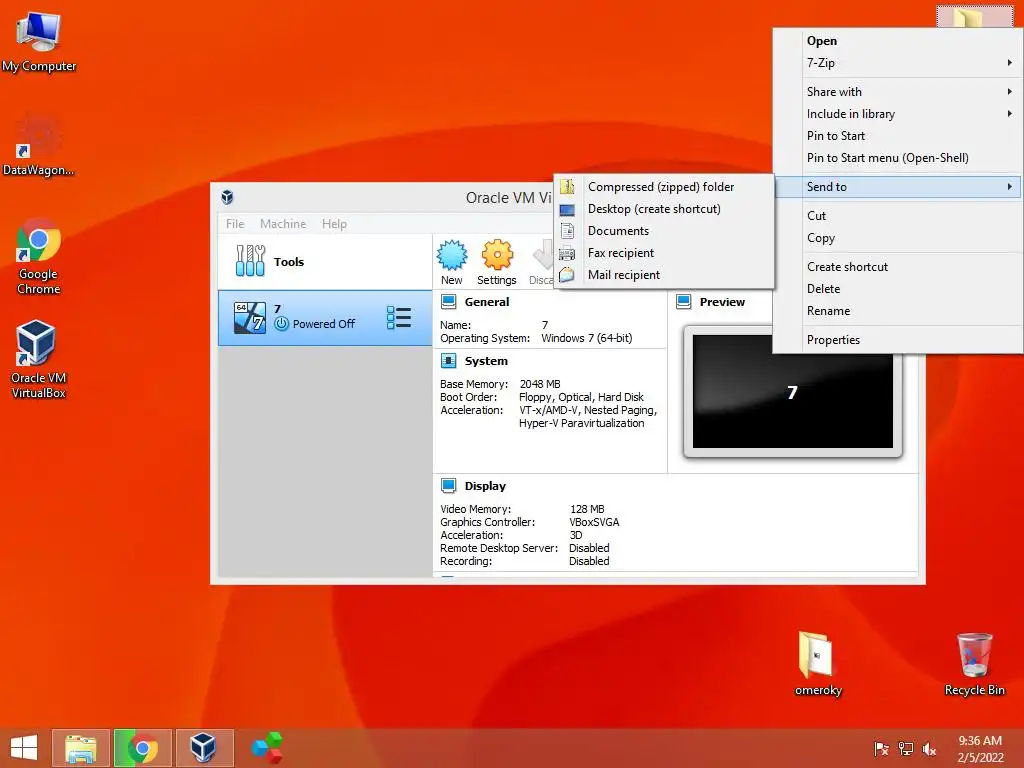Select the omeroky folder on desktop
1024x768 pixels.
pyautogui.click(x=818, y=664)
